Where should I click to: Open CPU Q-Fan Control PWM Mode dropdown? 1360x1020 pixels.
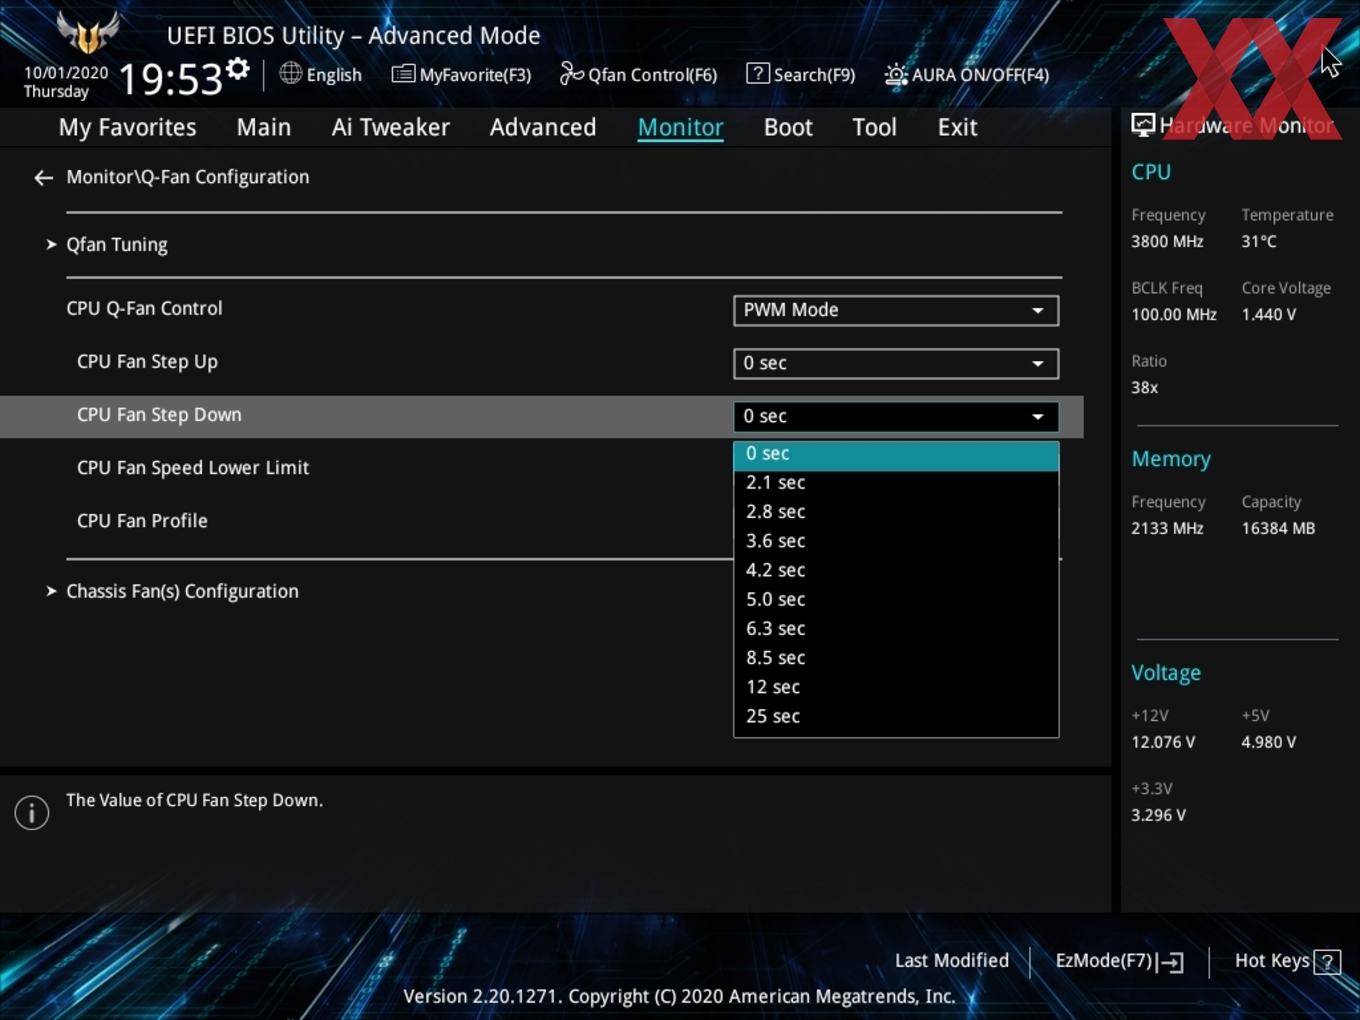point(896,310)
